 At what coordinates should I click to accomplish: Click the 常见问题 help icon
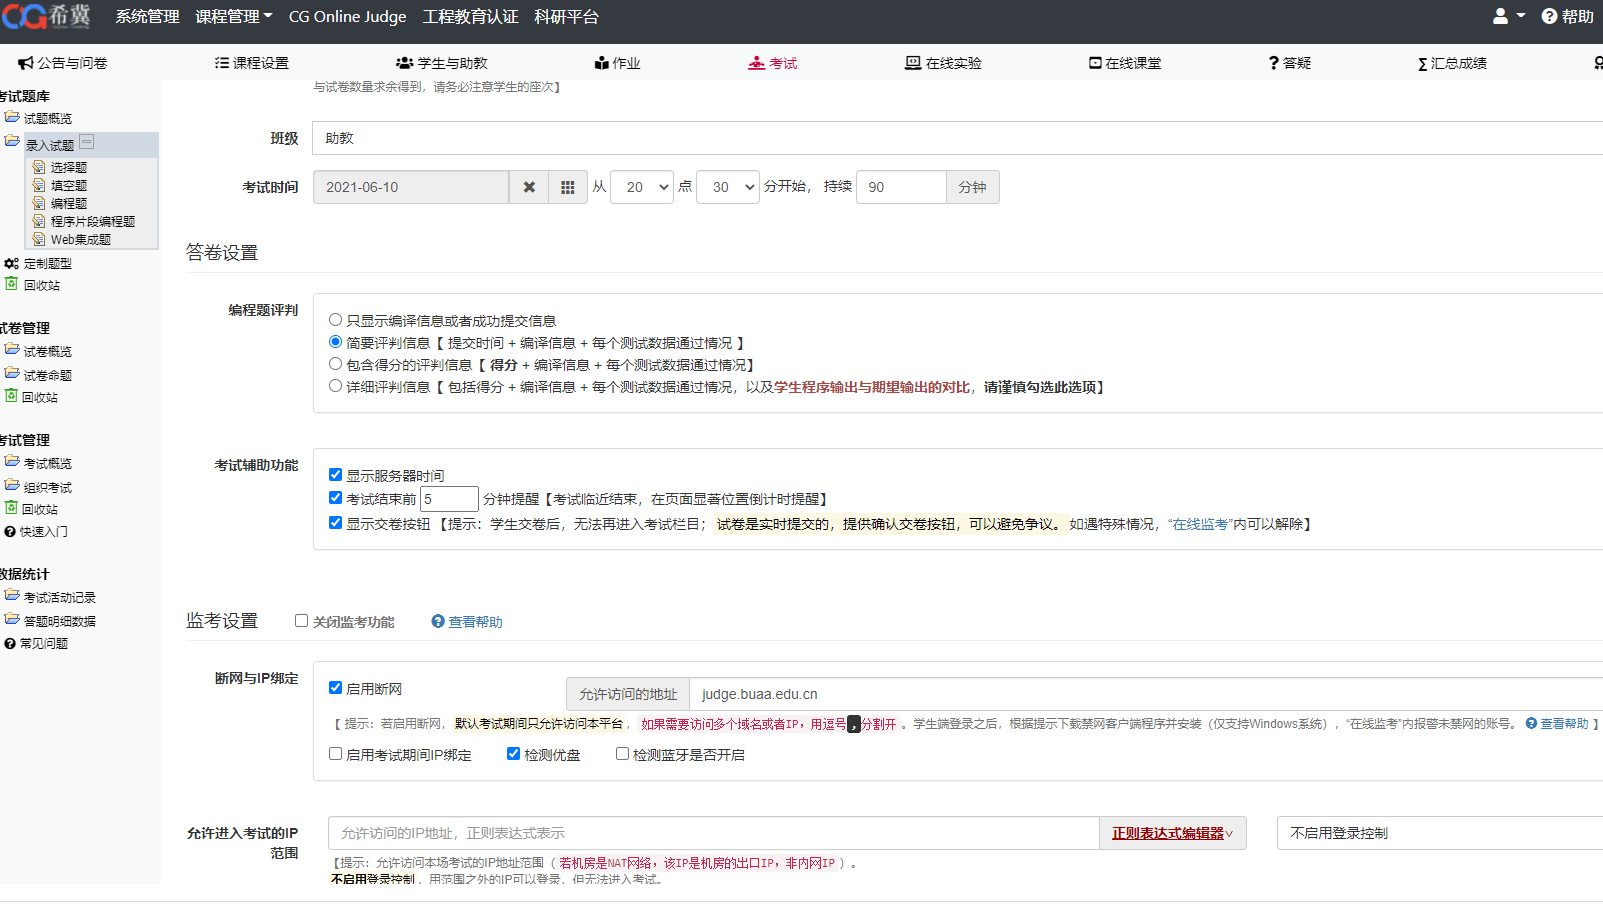10,644
